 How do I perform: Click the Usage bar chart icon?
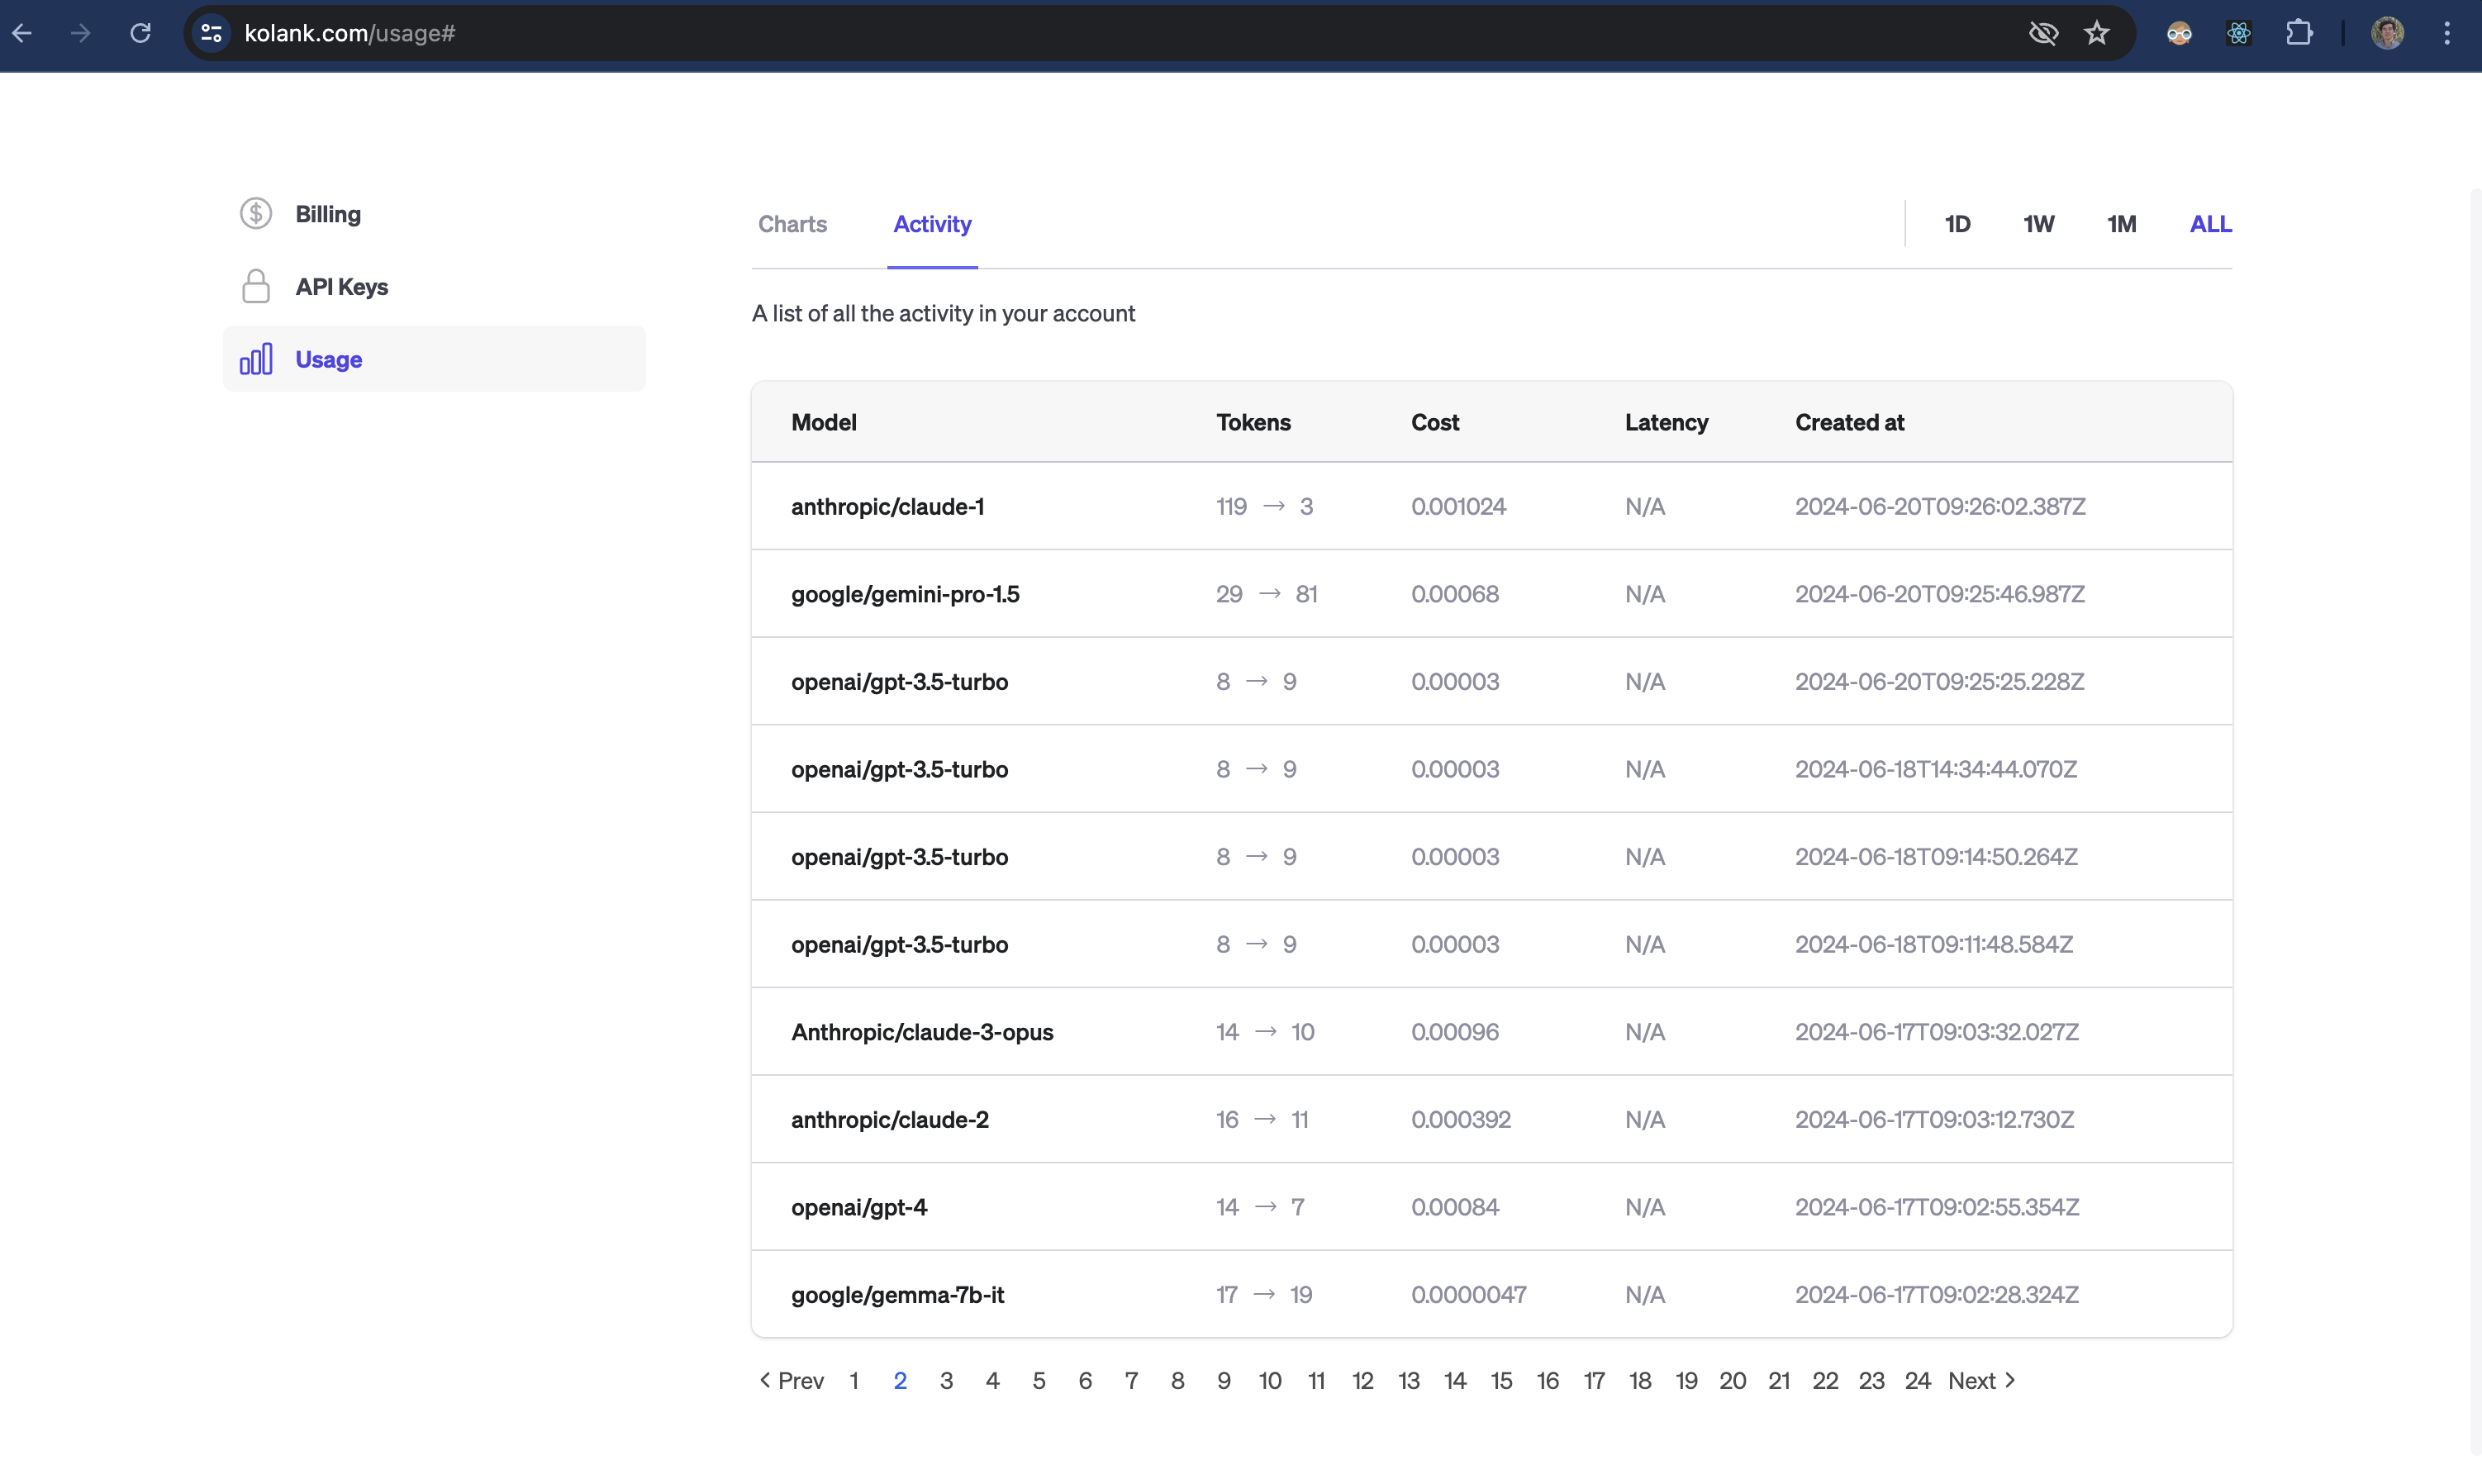[256, 359]
